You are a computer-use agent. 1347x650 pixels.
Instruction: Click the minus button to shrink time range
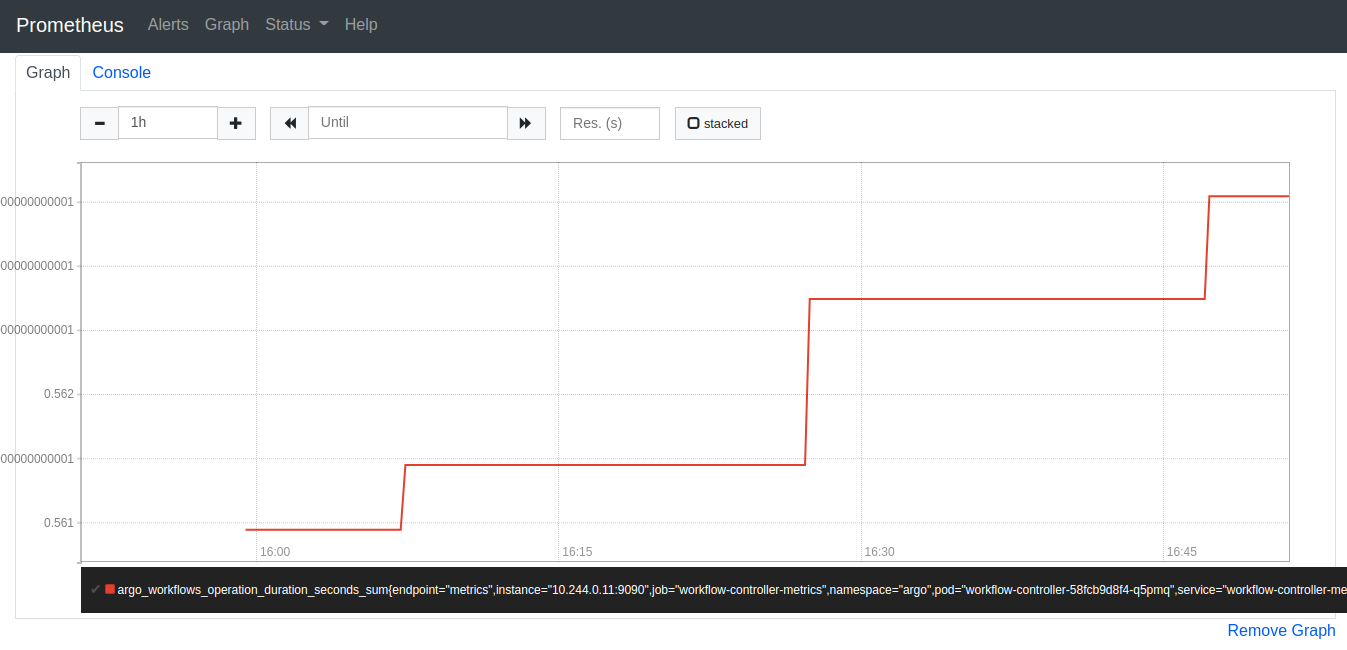99,123
